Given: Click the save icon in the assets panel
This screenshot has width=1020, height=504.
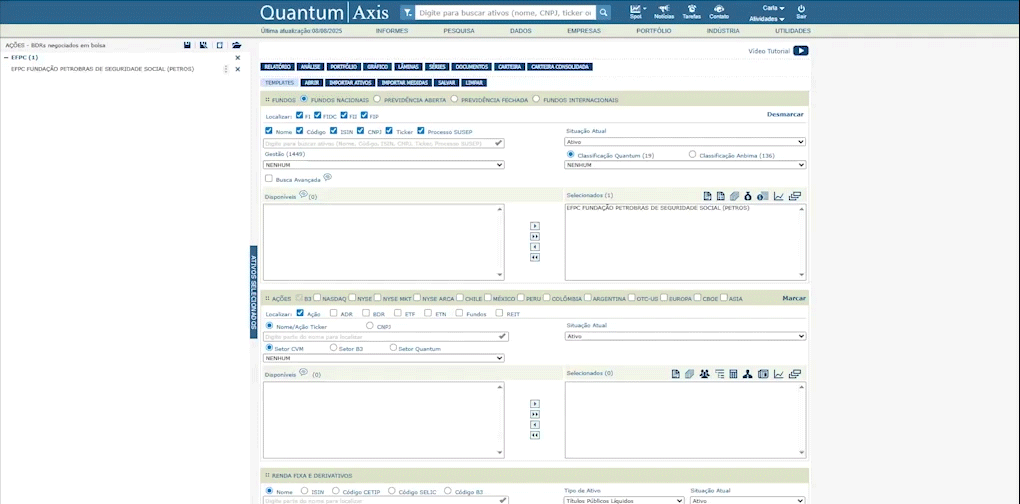Looking at the screenshot, I should click(x=187, y=46).
